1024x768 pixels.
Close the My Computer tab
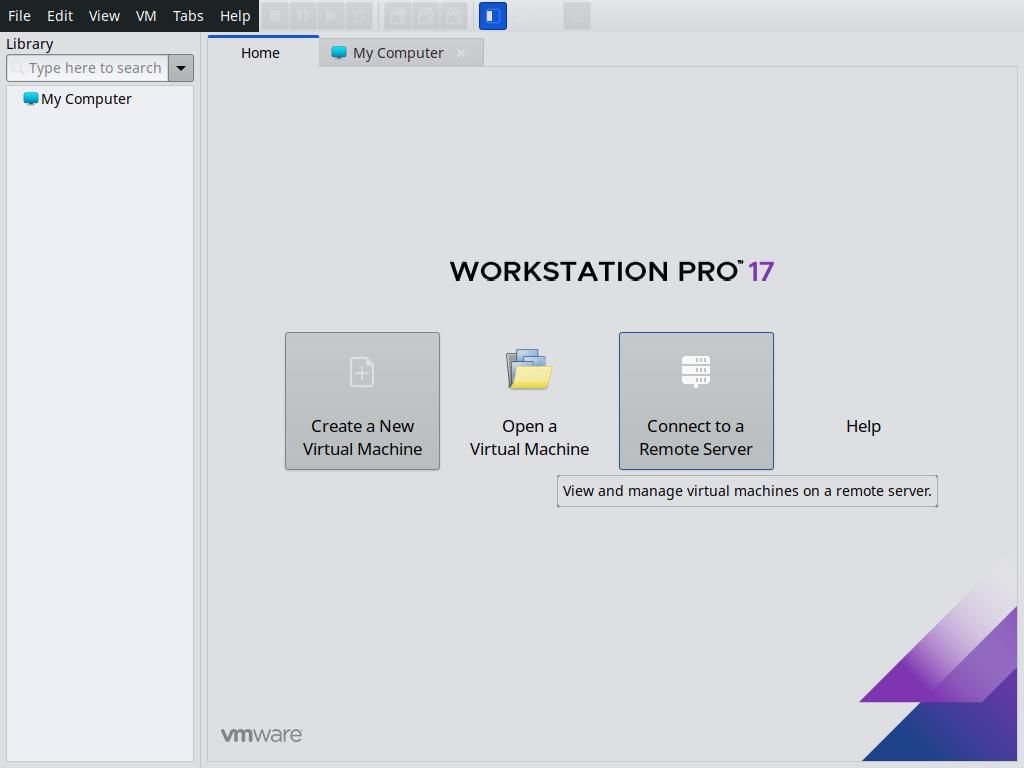point(461,53)
